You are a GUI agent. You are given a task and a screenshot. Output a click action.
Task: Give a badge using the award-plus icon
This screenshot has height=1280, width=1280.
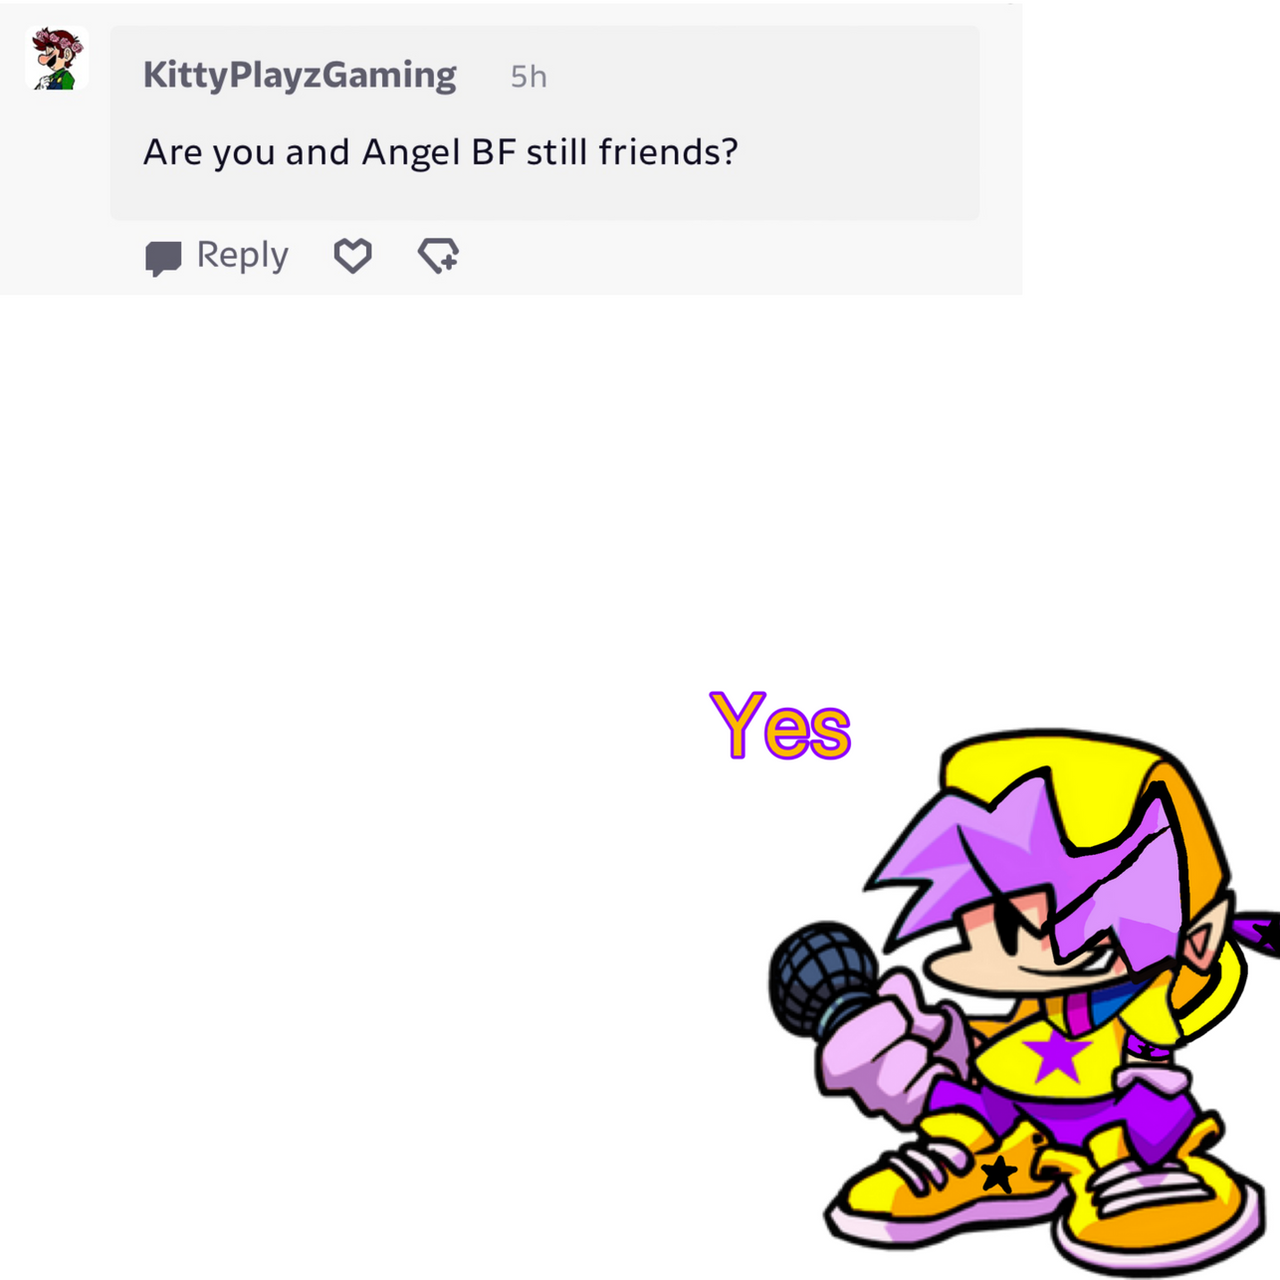click(x=438, y=256)
